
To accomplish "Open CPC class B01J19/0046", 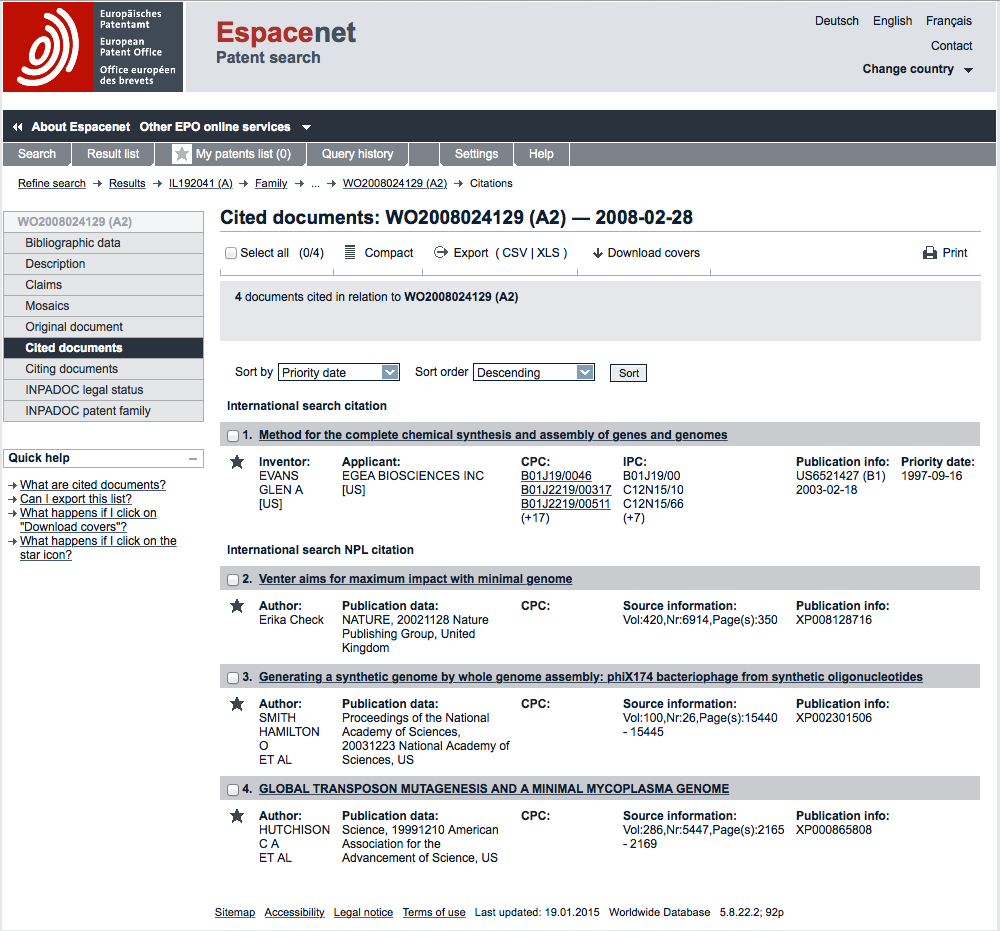I will 556,476.
